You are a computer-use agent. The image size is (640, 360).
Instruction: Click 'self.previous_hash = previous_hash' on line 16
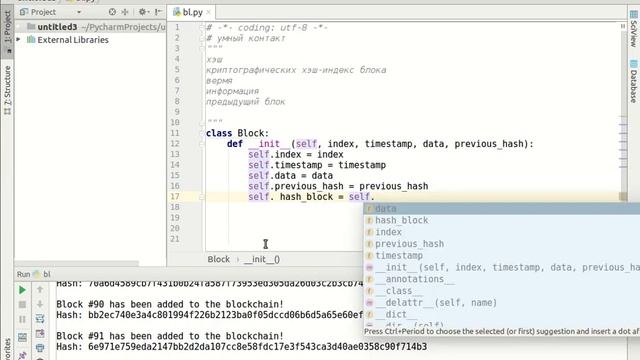pyautogui.click(x=338, y=186)
